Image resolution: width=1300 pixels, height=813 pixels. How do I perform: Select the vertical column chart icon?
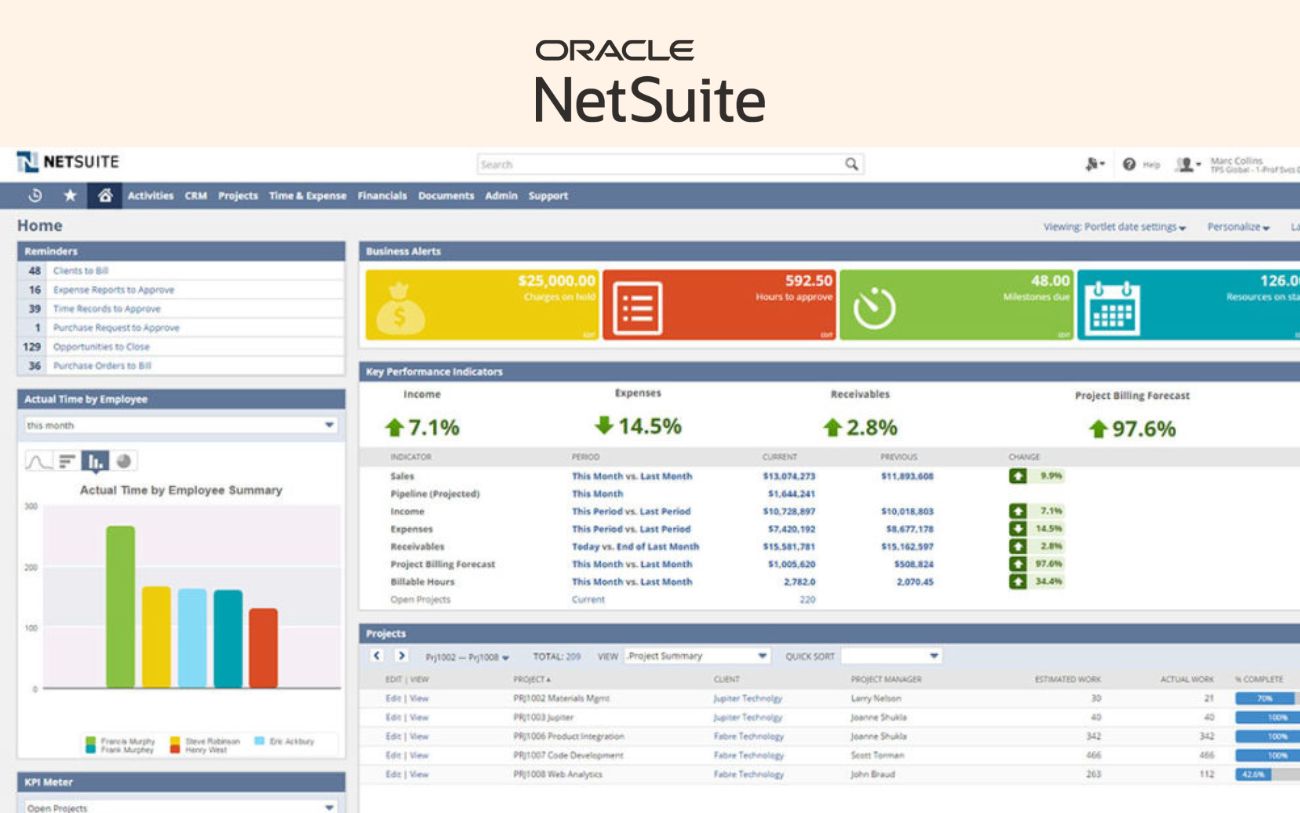coord(95,461)
